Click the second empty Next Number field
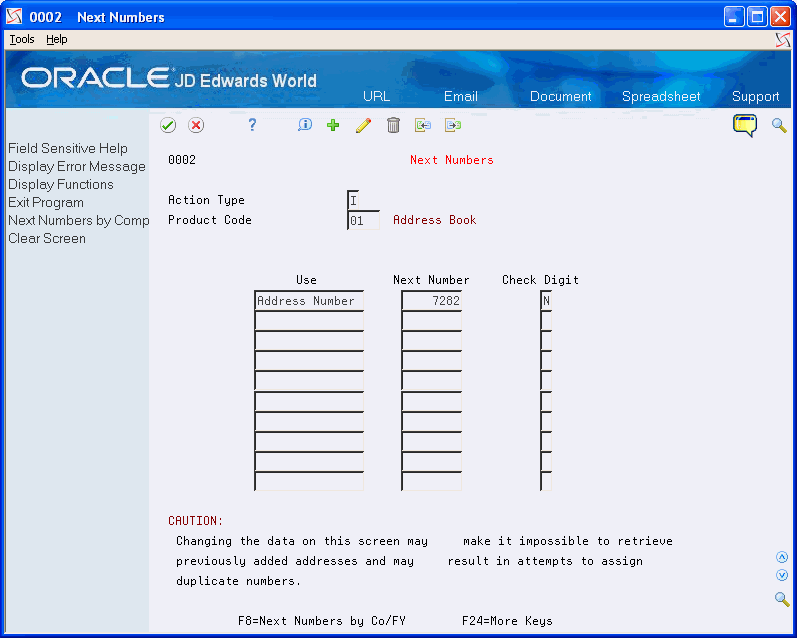This screenshot has width=797, height=638. (432, 341)
